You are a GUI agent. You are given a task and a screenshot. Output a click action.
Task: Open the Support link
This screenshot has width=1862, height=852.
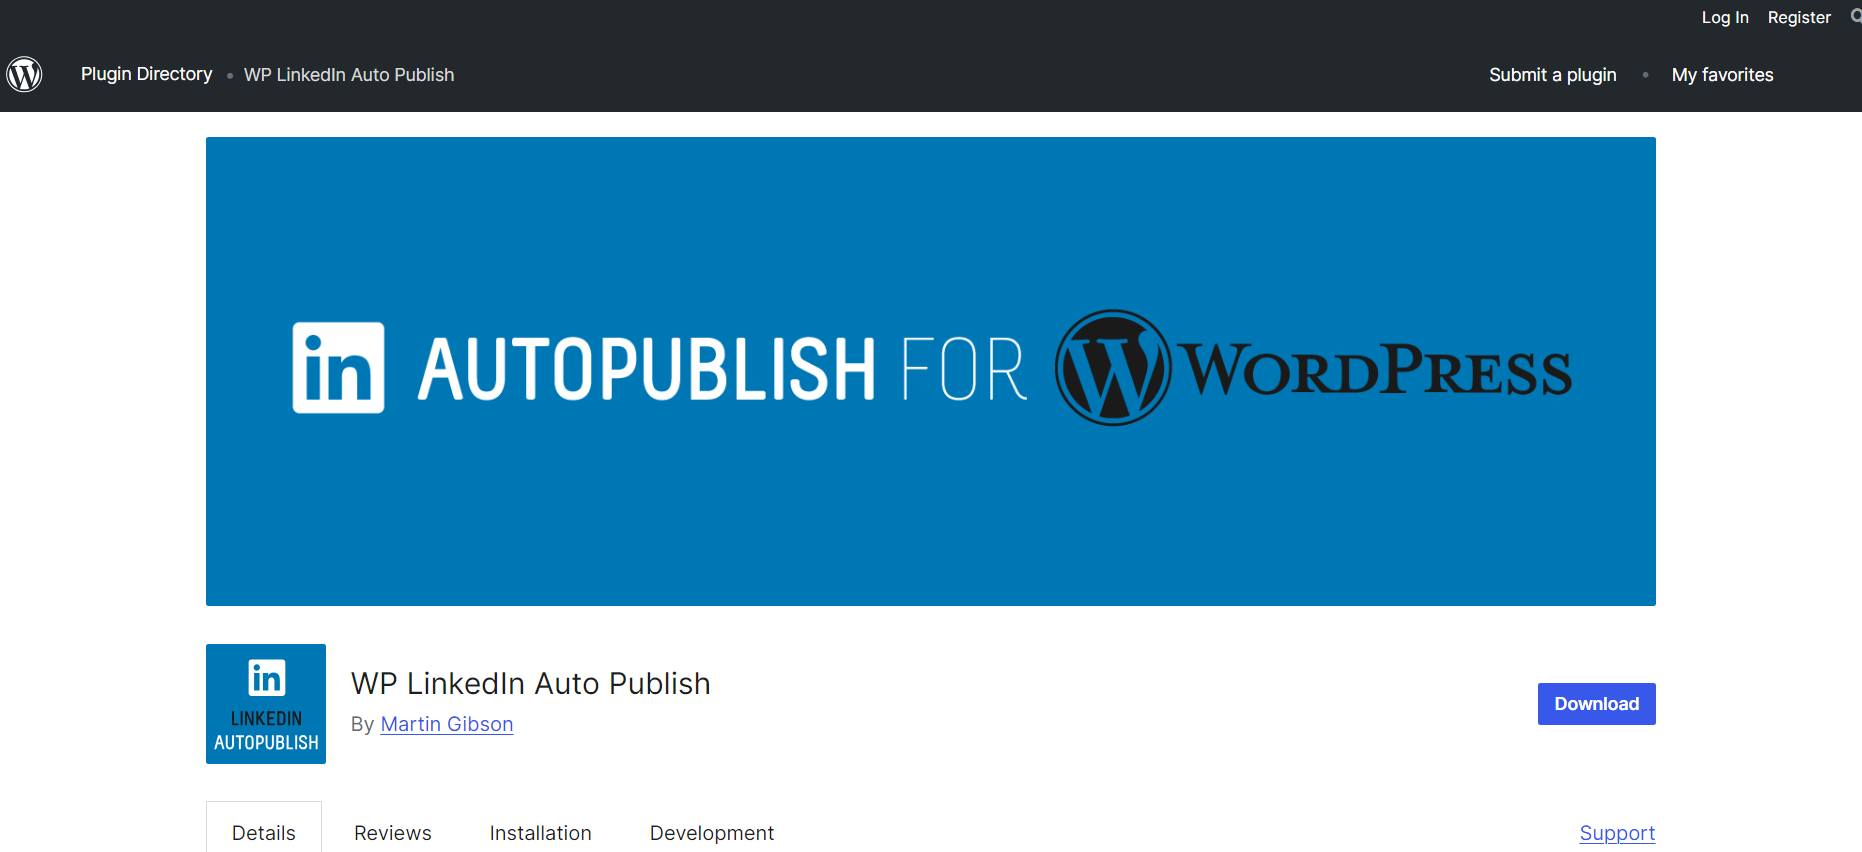(1617, 833)
